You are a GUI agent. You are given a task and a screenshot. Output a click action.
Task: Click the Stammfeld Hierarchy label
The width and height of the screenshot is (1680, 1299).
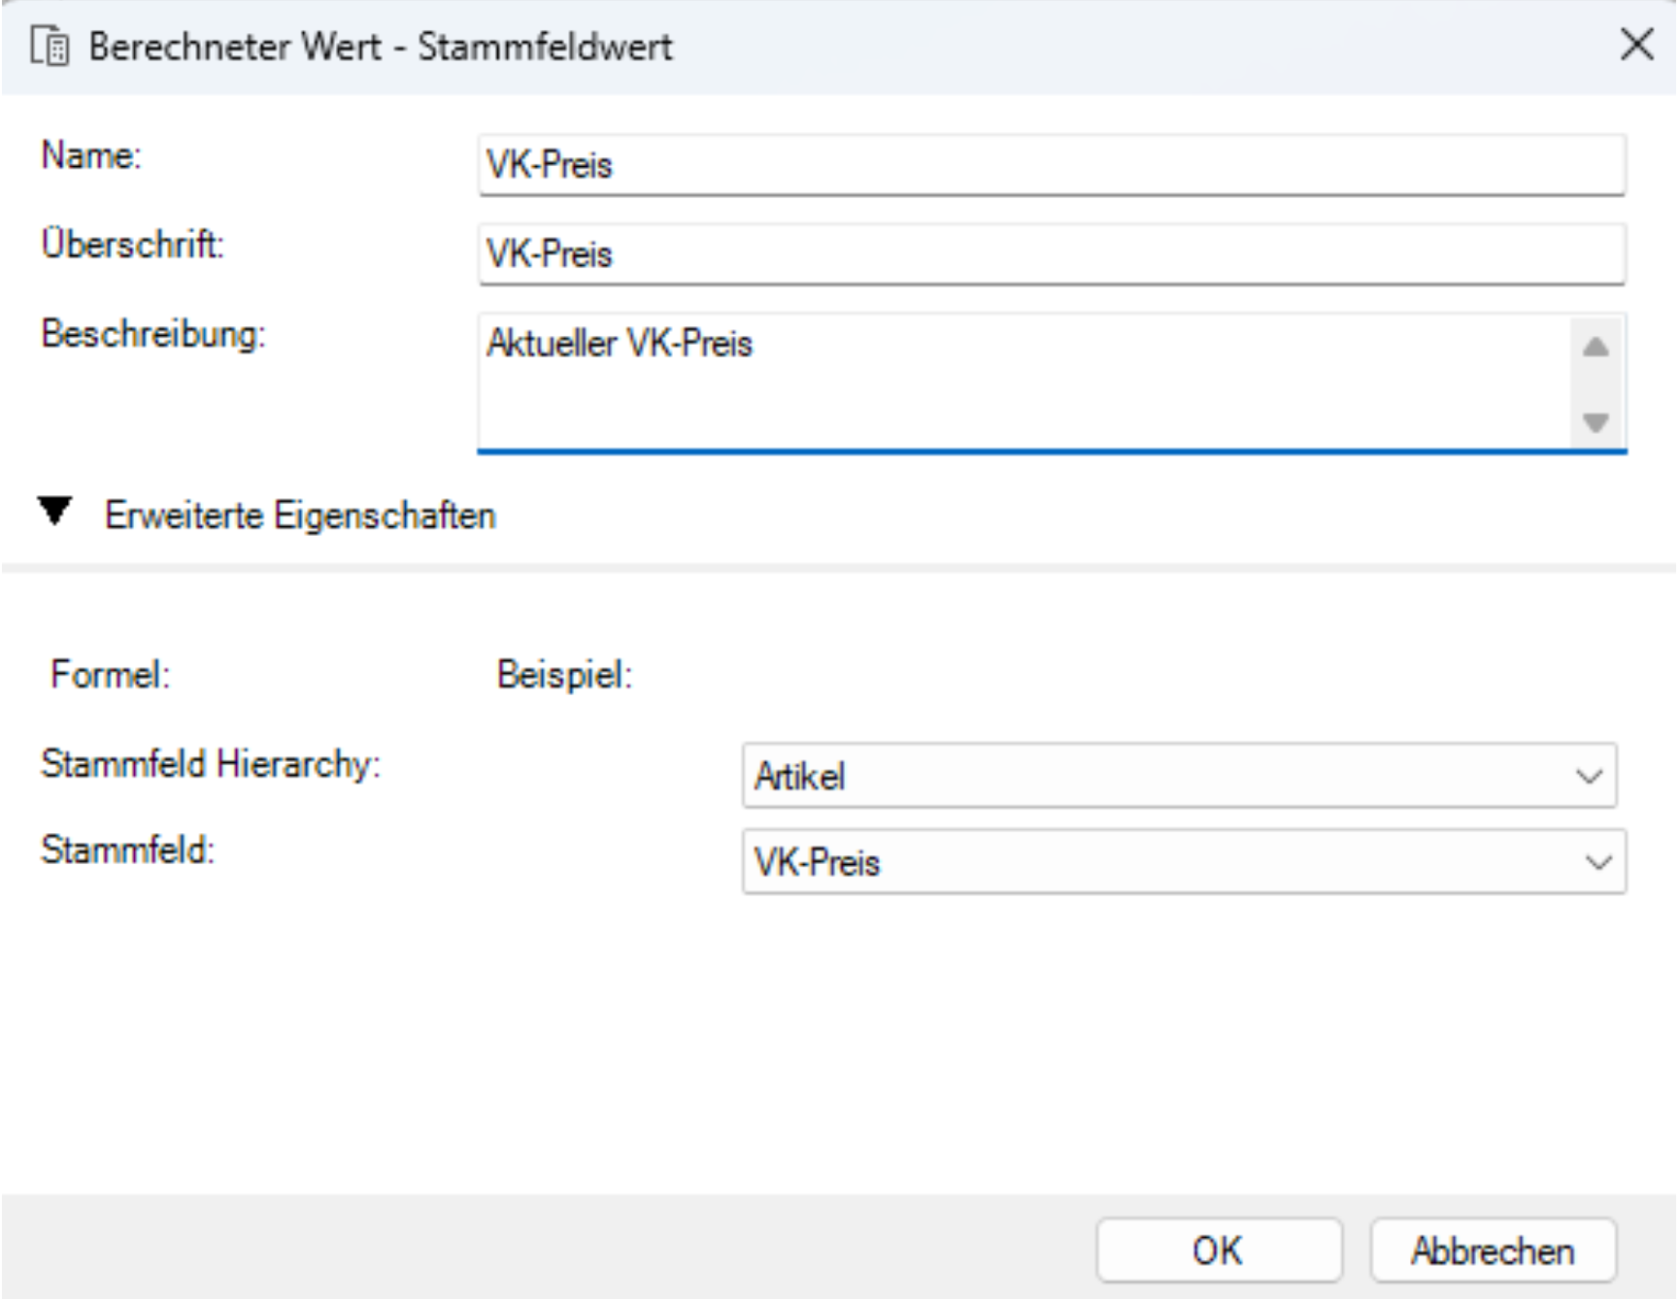211,764
